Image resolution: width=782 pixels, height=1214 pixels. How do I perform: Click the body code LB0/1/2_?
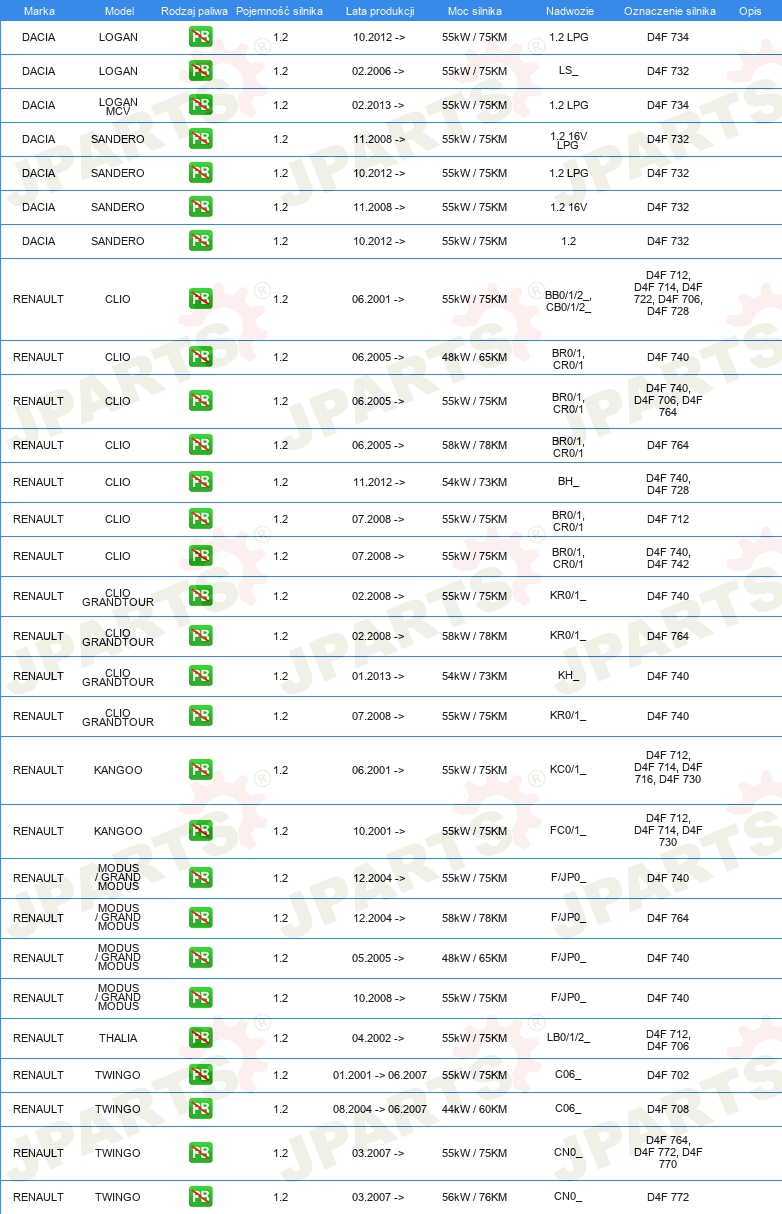pyautogui.click(x=568, y=1038)
